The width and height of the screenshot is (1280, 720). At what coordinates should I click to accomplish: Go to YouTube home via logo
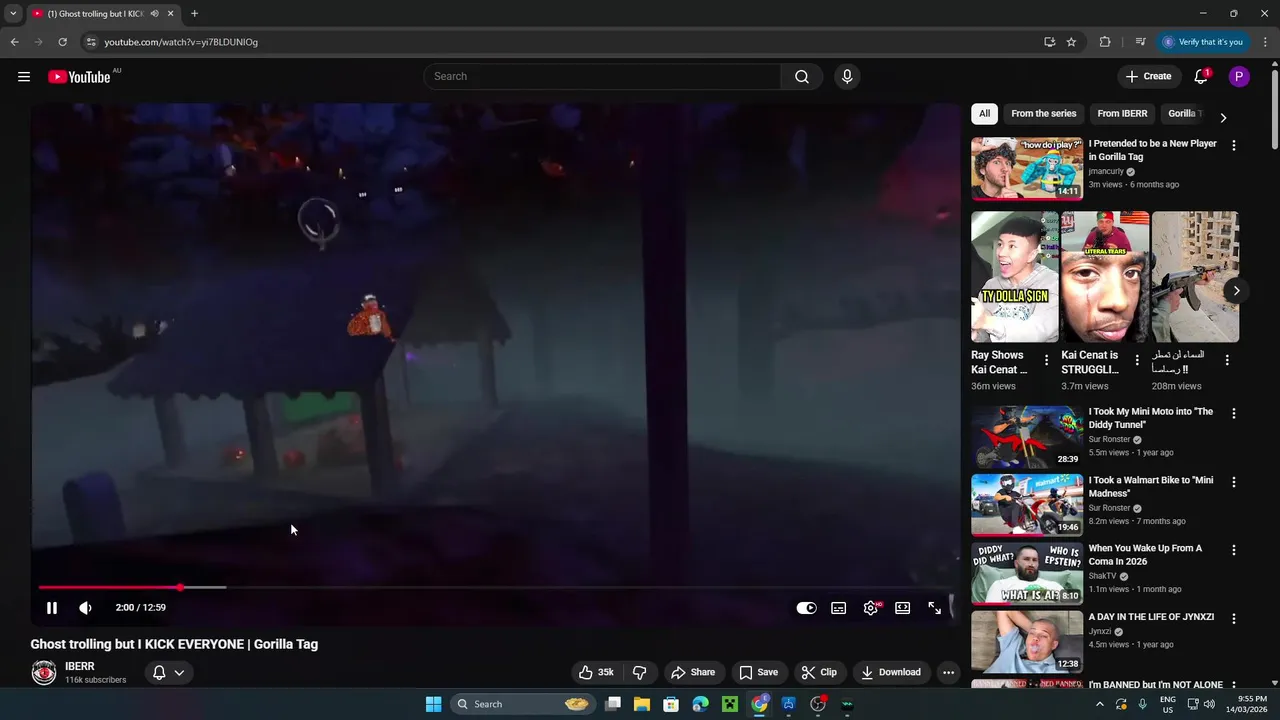79,77
